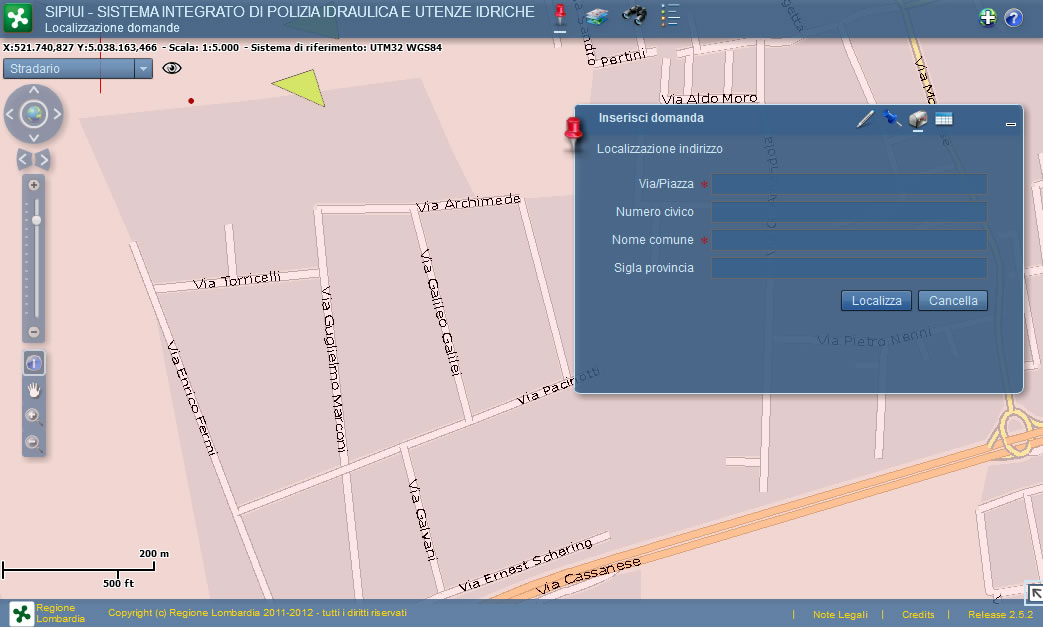Click the SIPIUI green logo top left
The image size is (1043, 628).
(18, 18)
